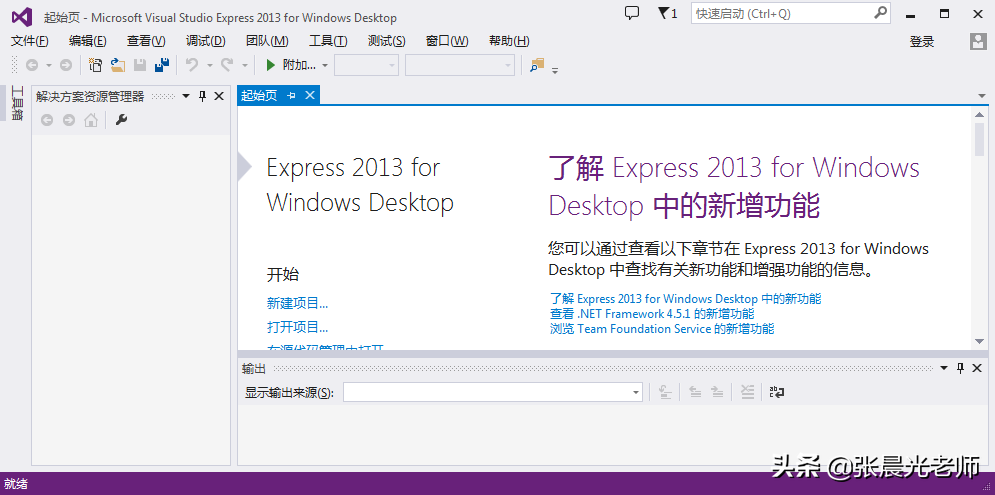
Task: Open the toolbar overflow options arrow
Action: pyautogui.click(x=555, y=69)
